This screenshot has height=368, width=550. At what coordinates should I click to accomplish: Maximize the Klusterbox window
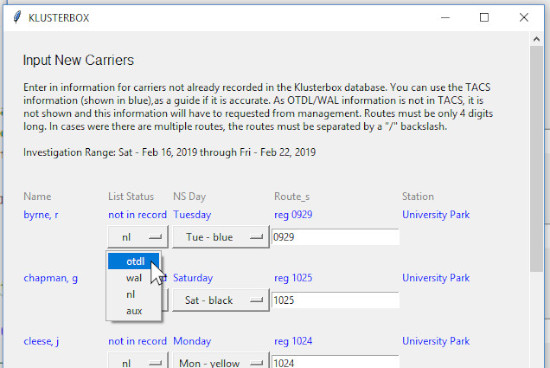click(x=484, y=18)
